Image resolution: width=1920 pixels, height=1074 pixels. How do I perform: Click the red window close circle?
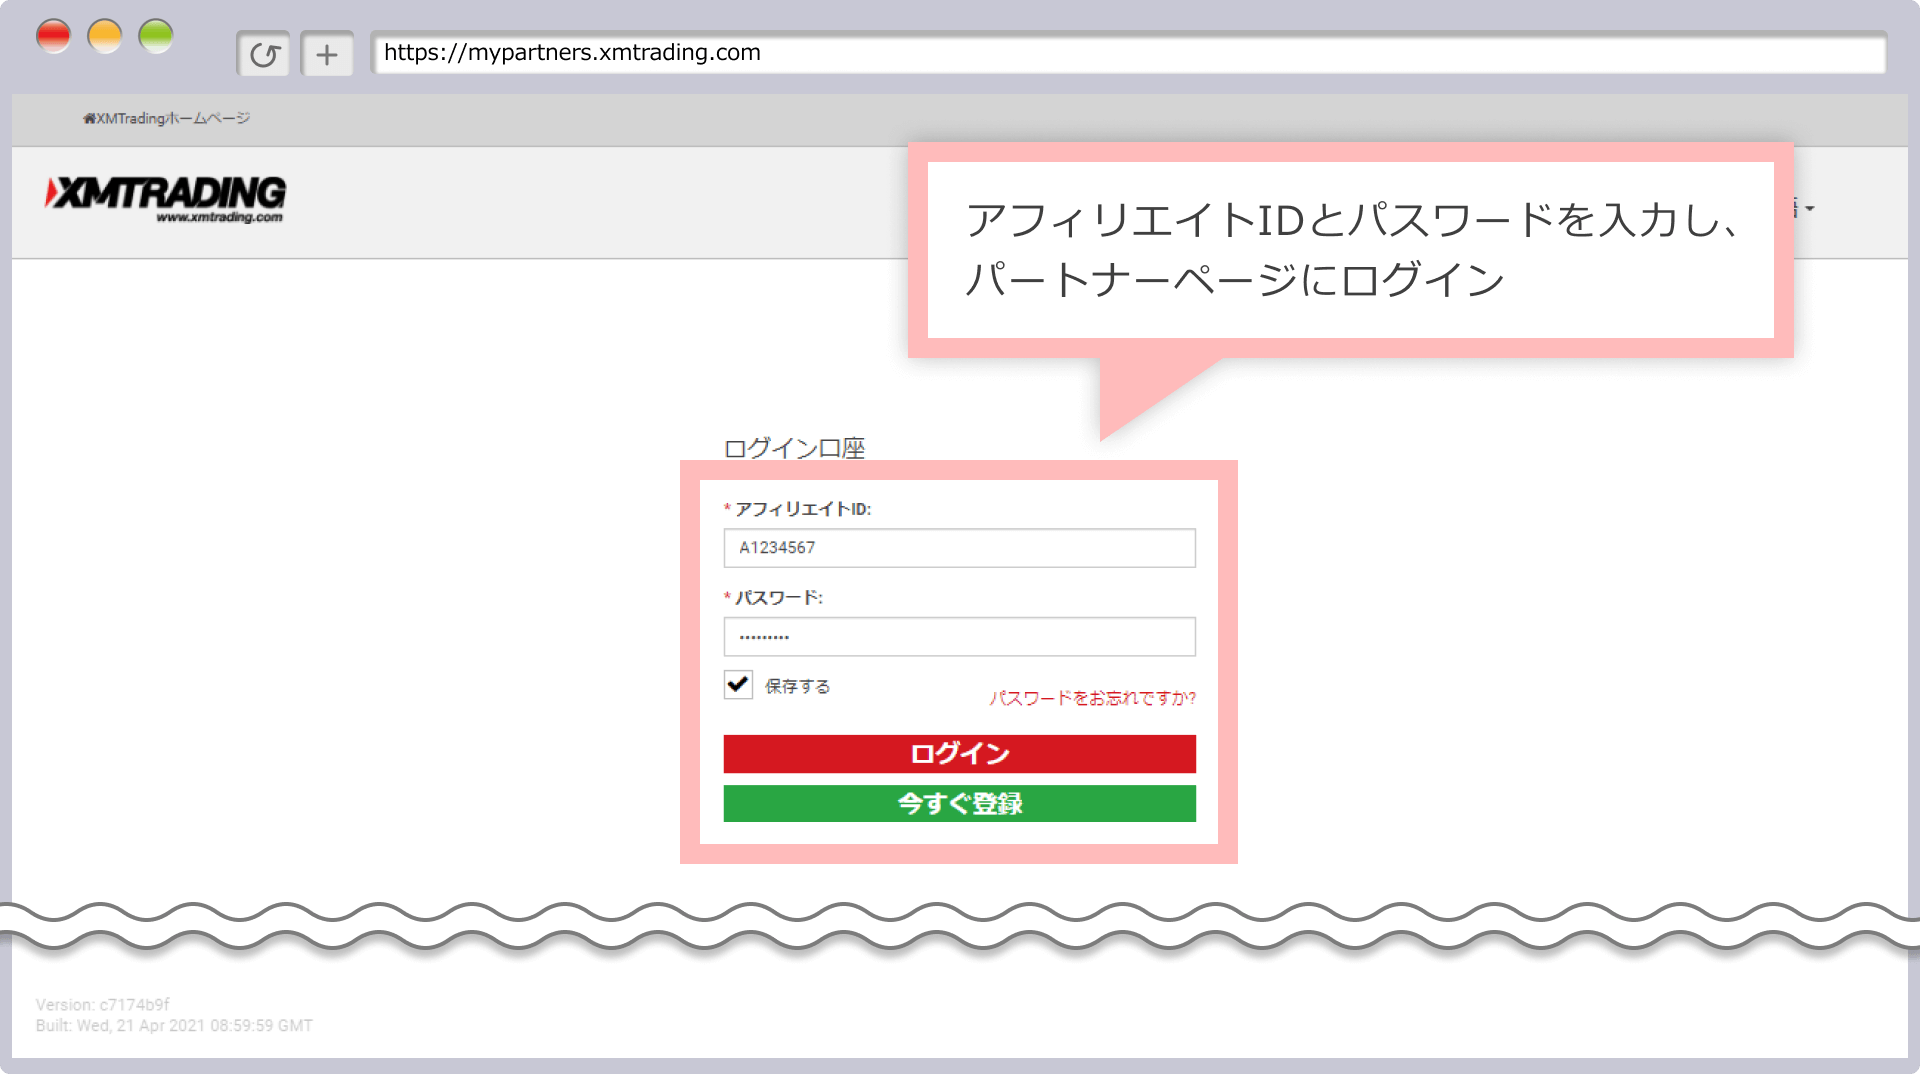coord(53,36)
